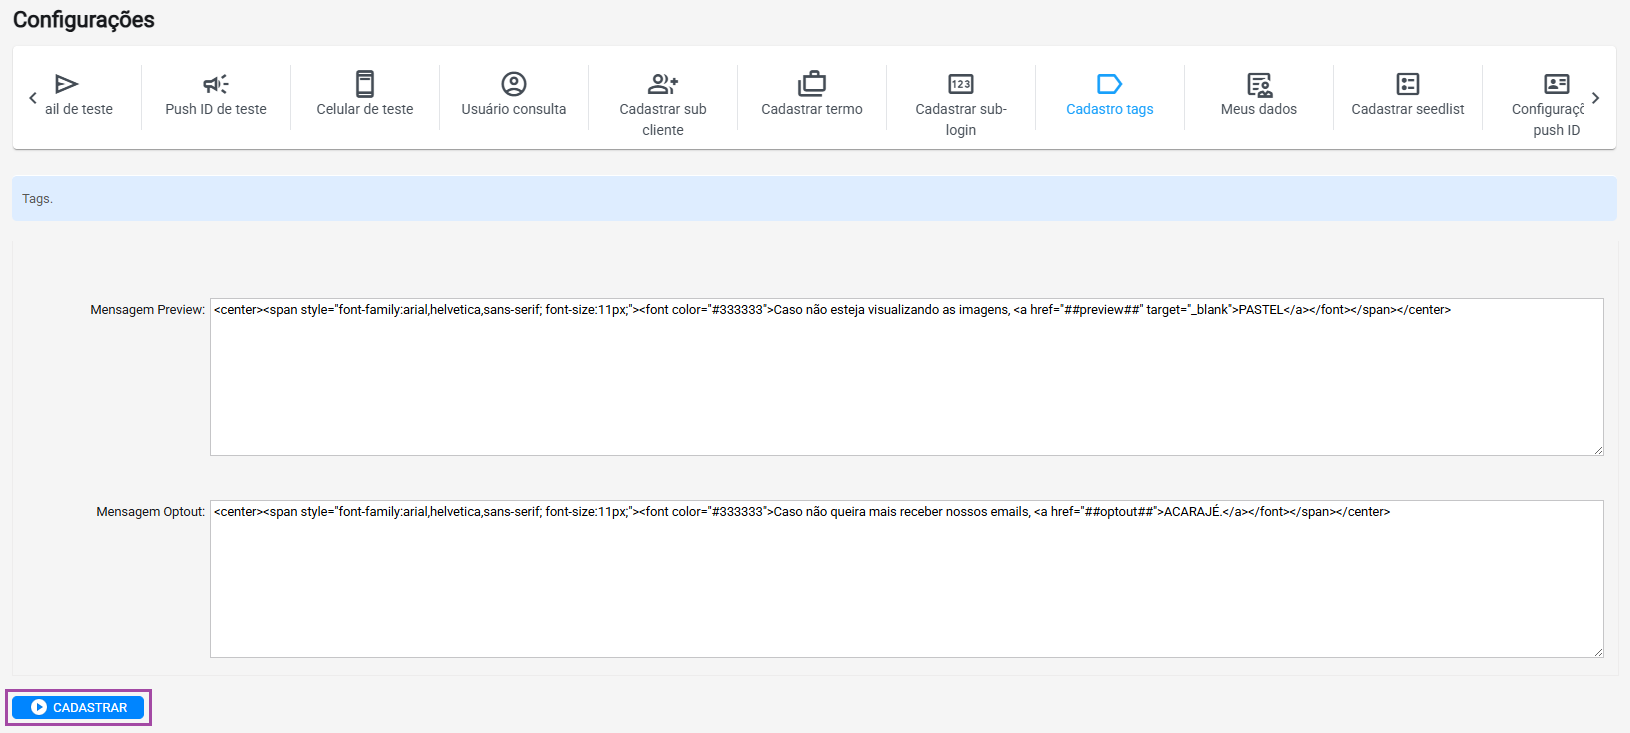Click the list icon for Cadastrar seedlist
The image size is (1630, 733).
click(x=1408, y=84)
